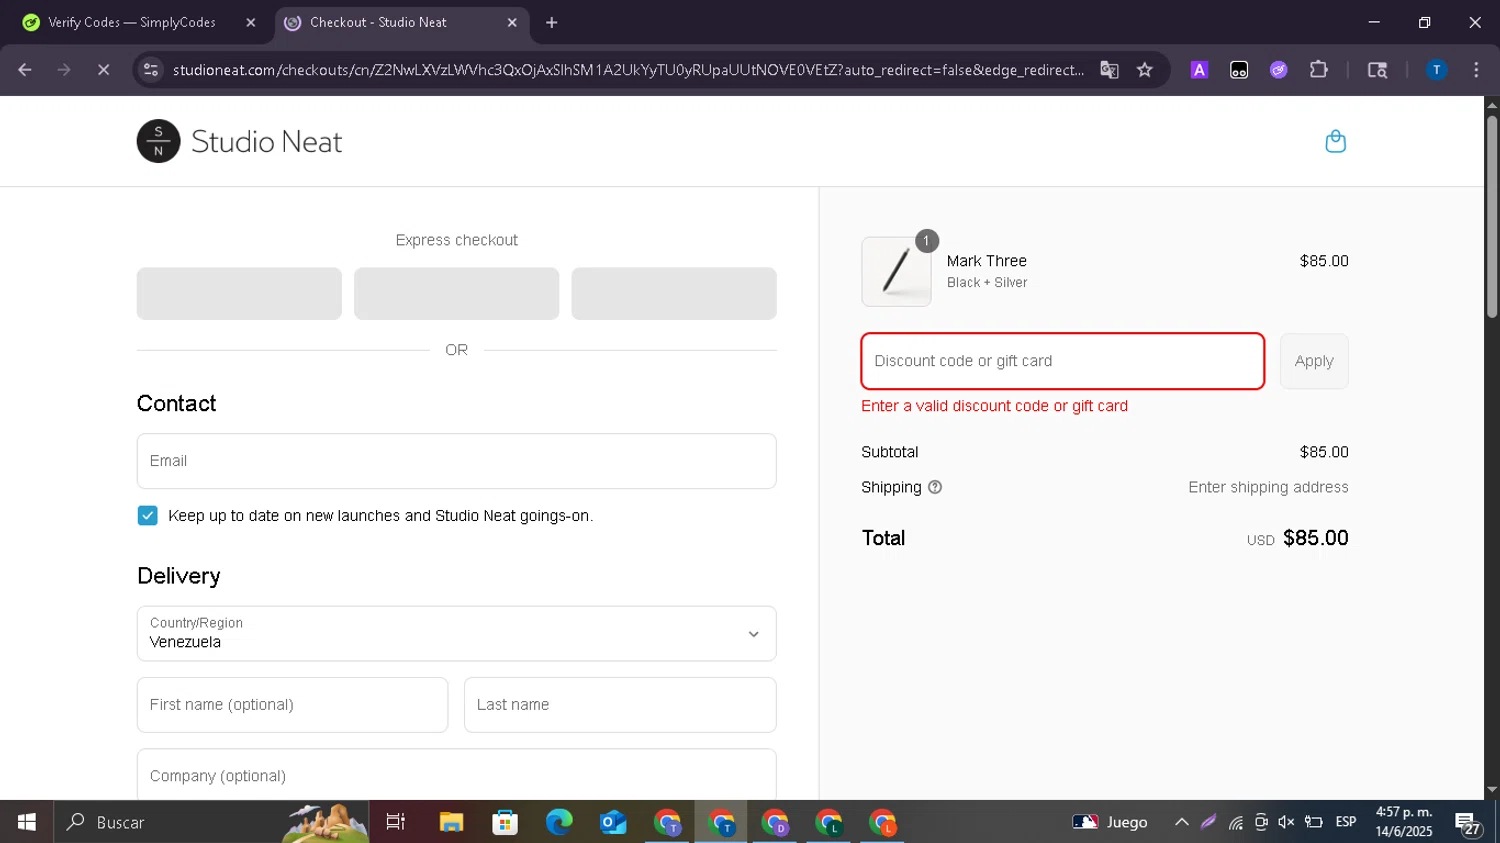
Task: Click the Studio Neat brand name link
Action: (x=267, y=141)
